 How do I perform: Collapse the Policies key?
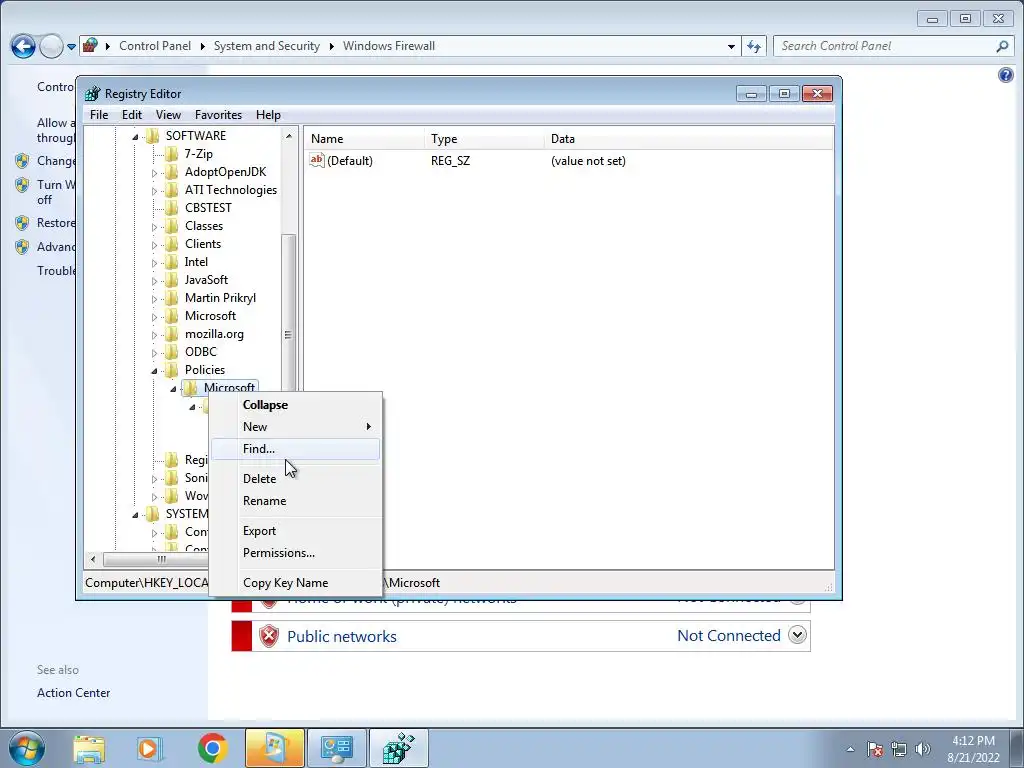point(155,370)
